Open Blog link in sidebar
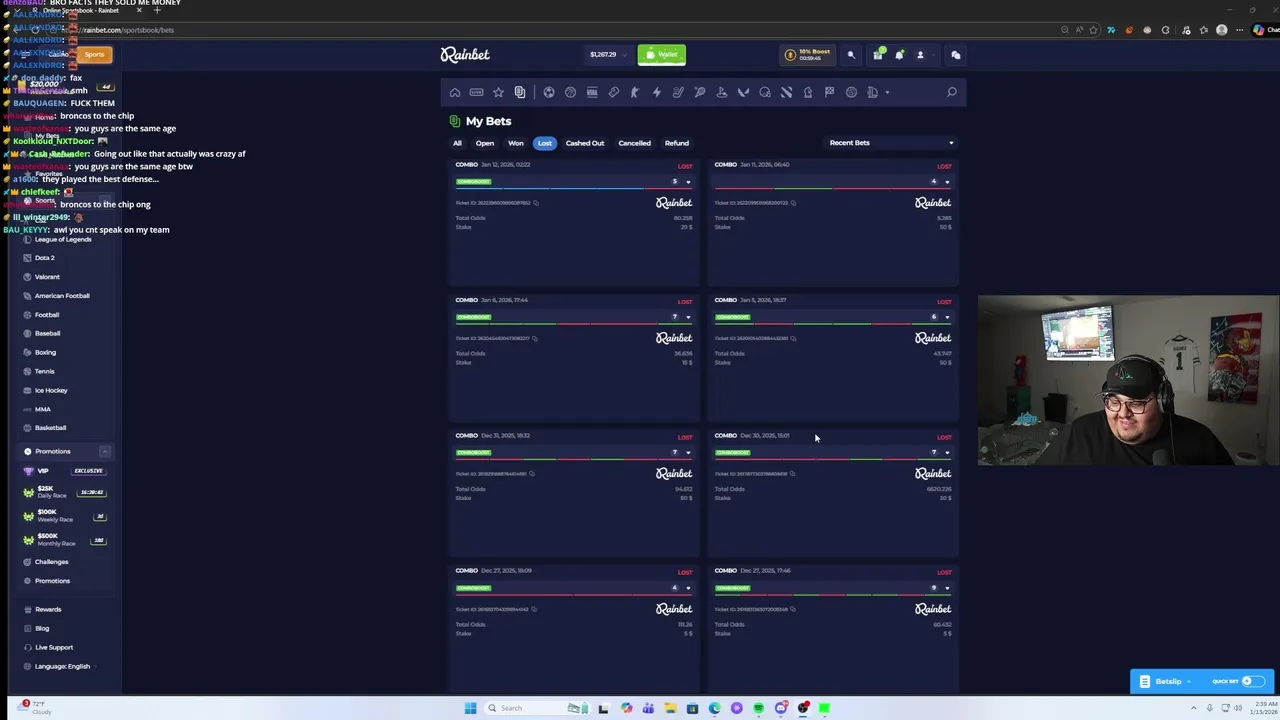This screenshot has width=1280, height=720. [42, 628]
